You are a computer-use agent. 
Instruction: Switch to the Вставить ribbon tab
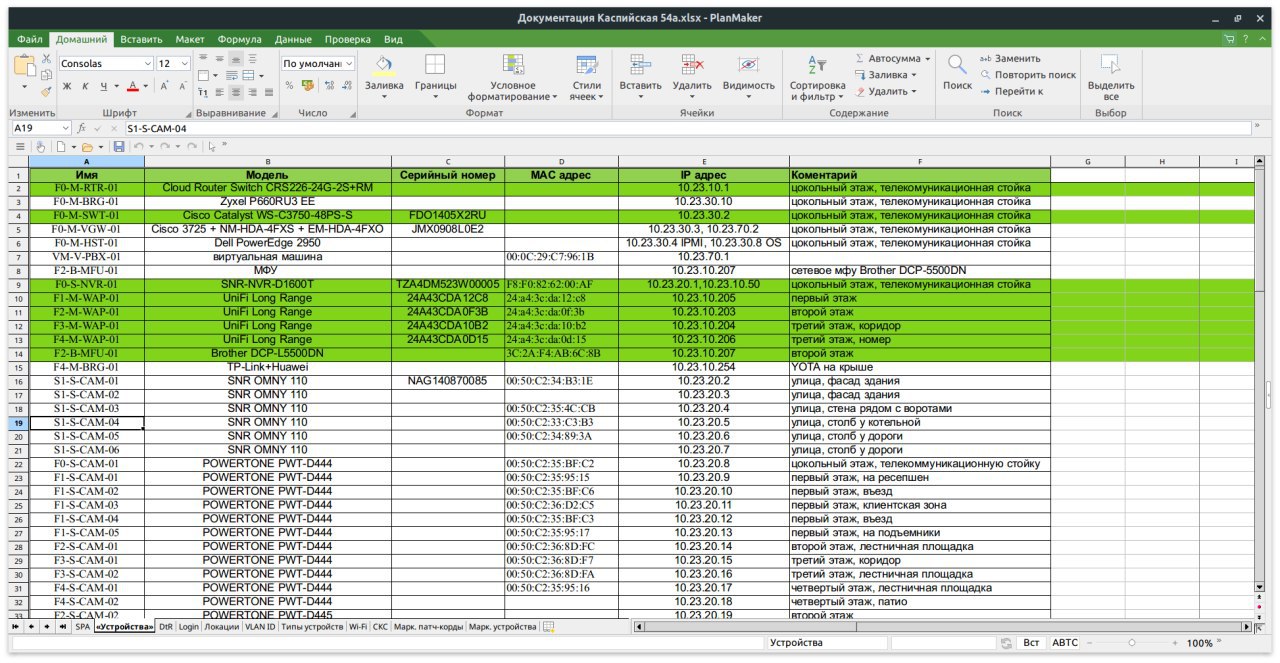pos(141,39)
